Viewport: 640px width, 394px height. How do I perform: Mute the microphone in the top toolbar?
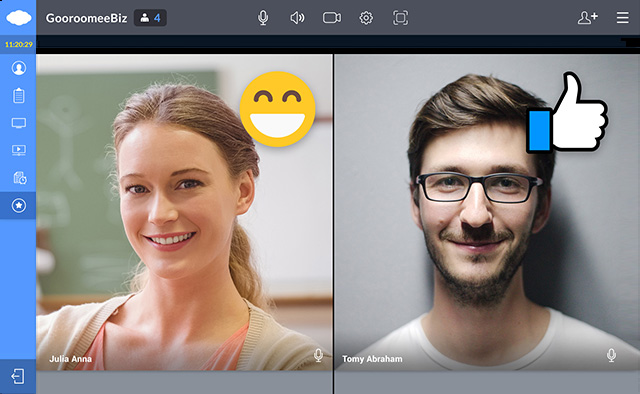coord(263,18)
